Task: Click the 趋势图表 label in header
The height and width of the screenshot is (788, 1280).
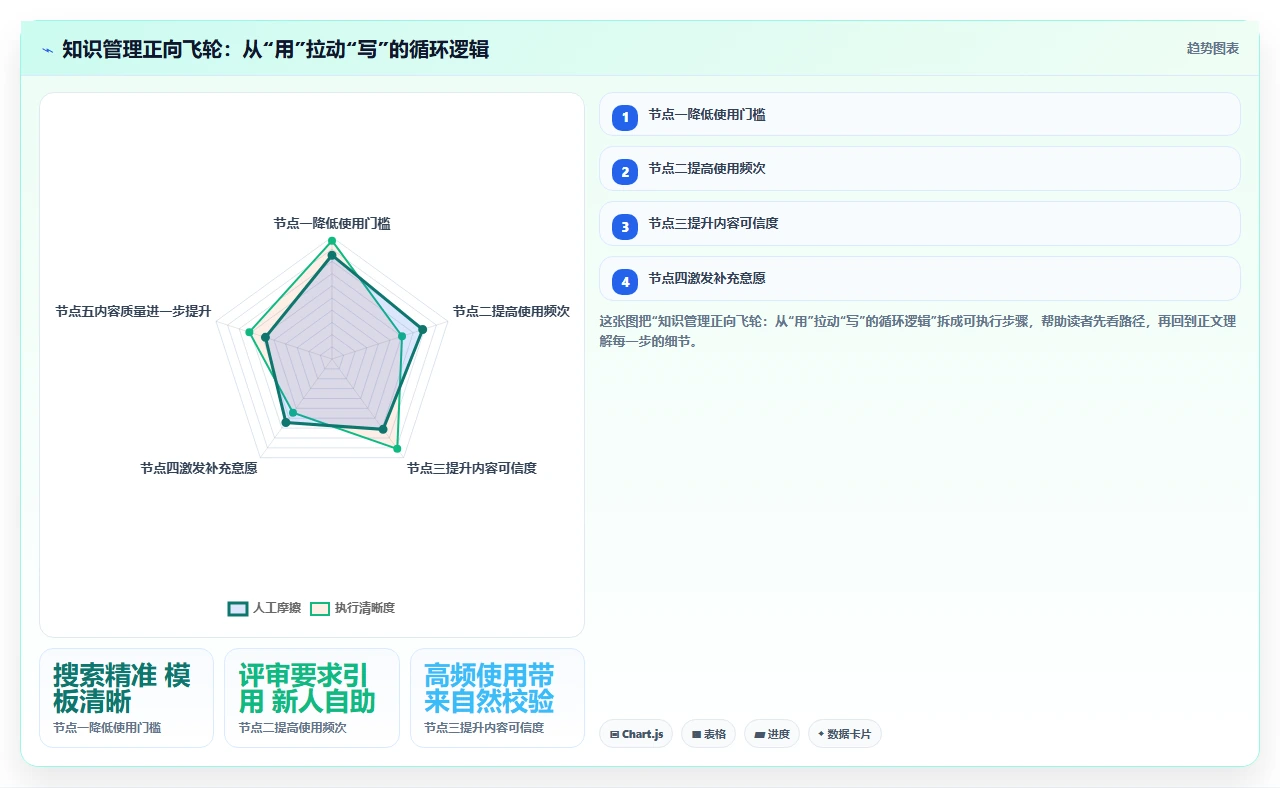Action: 1213,48
